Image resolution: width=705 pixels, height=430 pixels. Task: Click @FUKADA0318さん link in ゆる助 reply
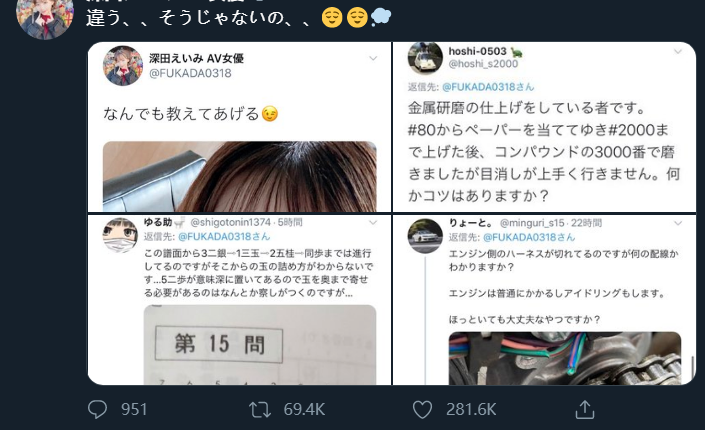(x=224, y=237)
